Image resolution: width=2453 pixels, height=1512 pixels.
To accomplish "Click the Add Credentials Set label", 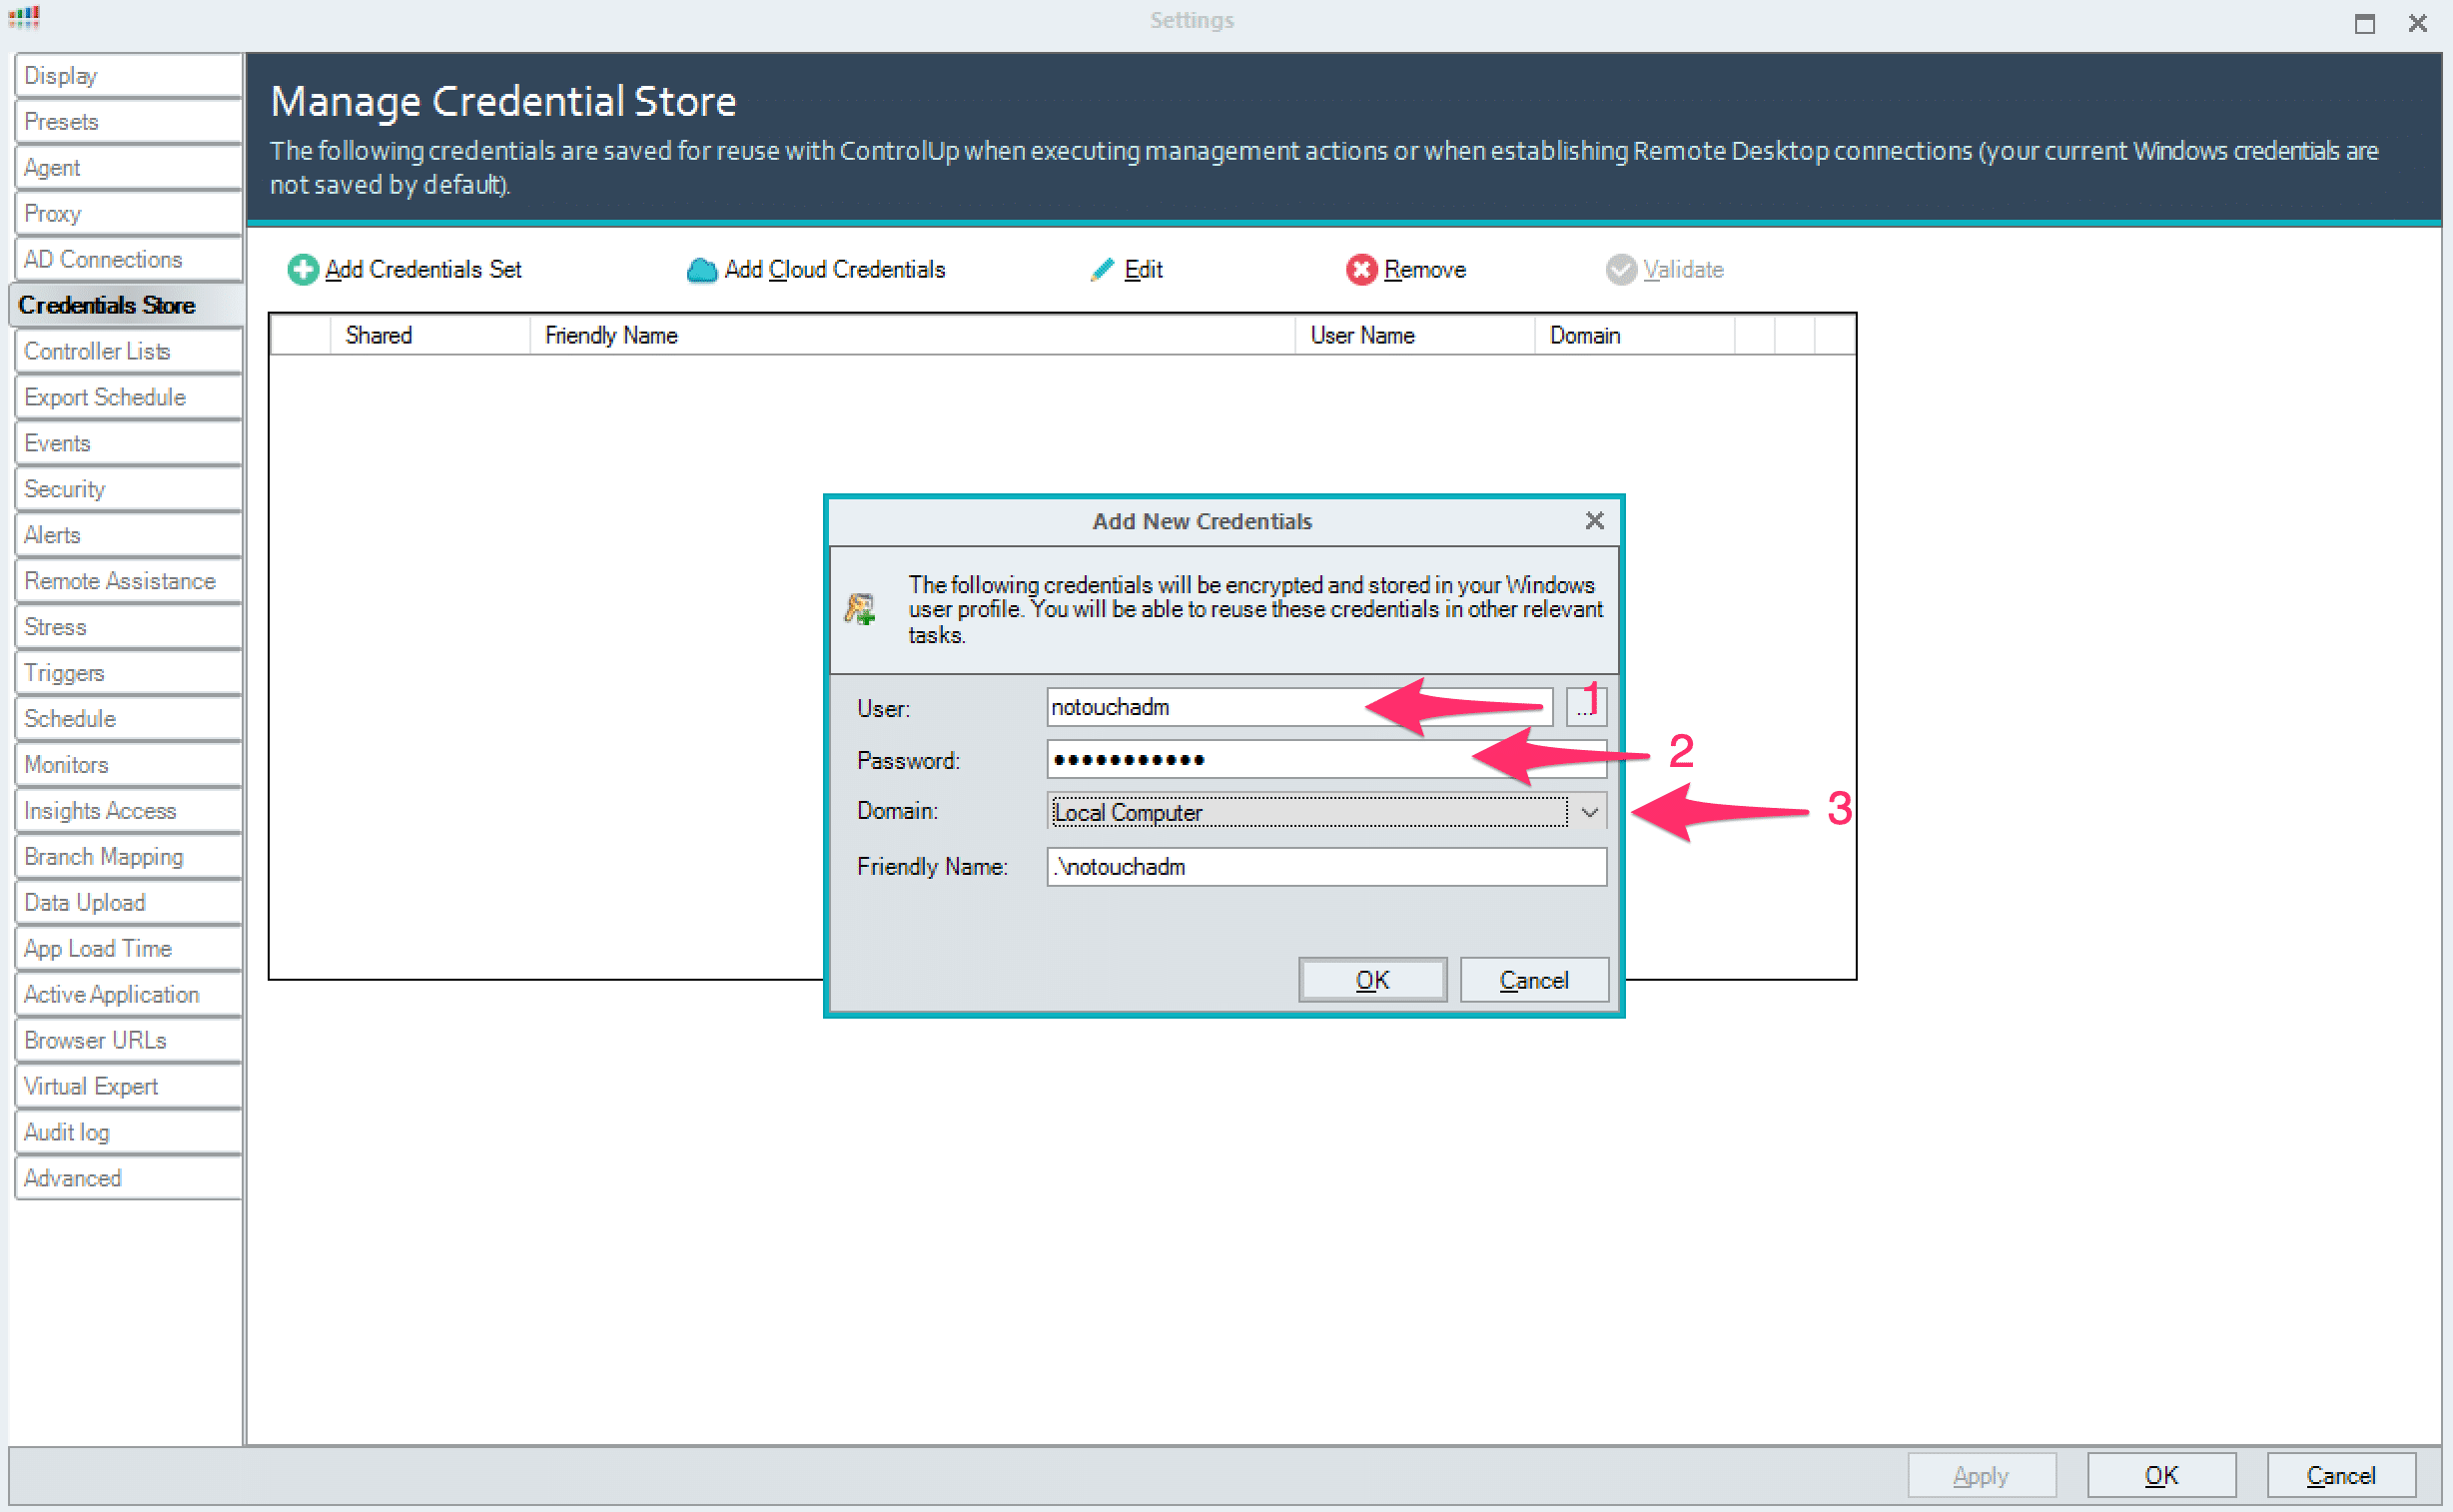I will click(x=423, y=270).
